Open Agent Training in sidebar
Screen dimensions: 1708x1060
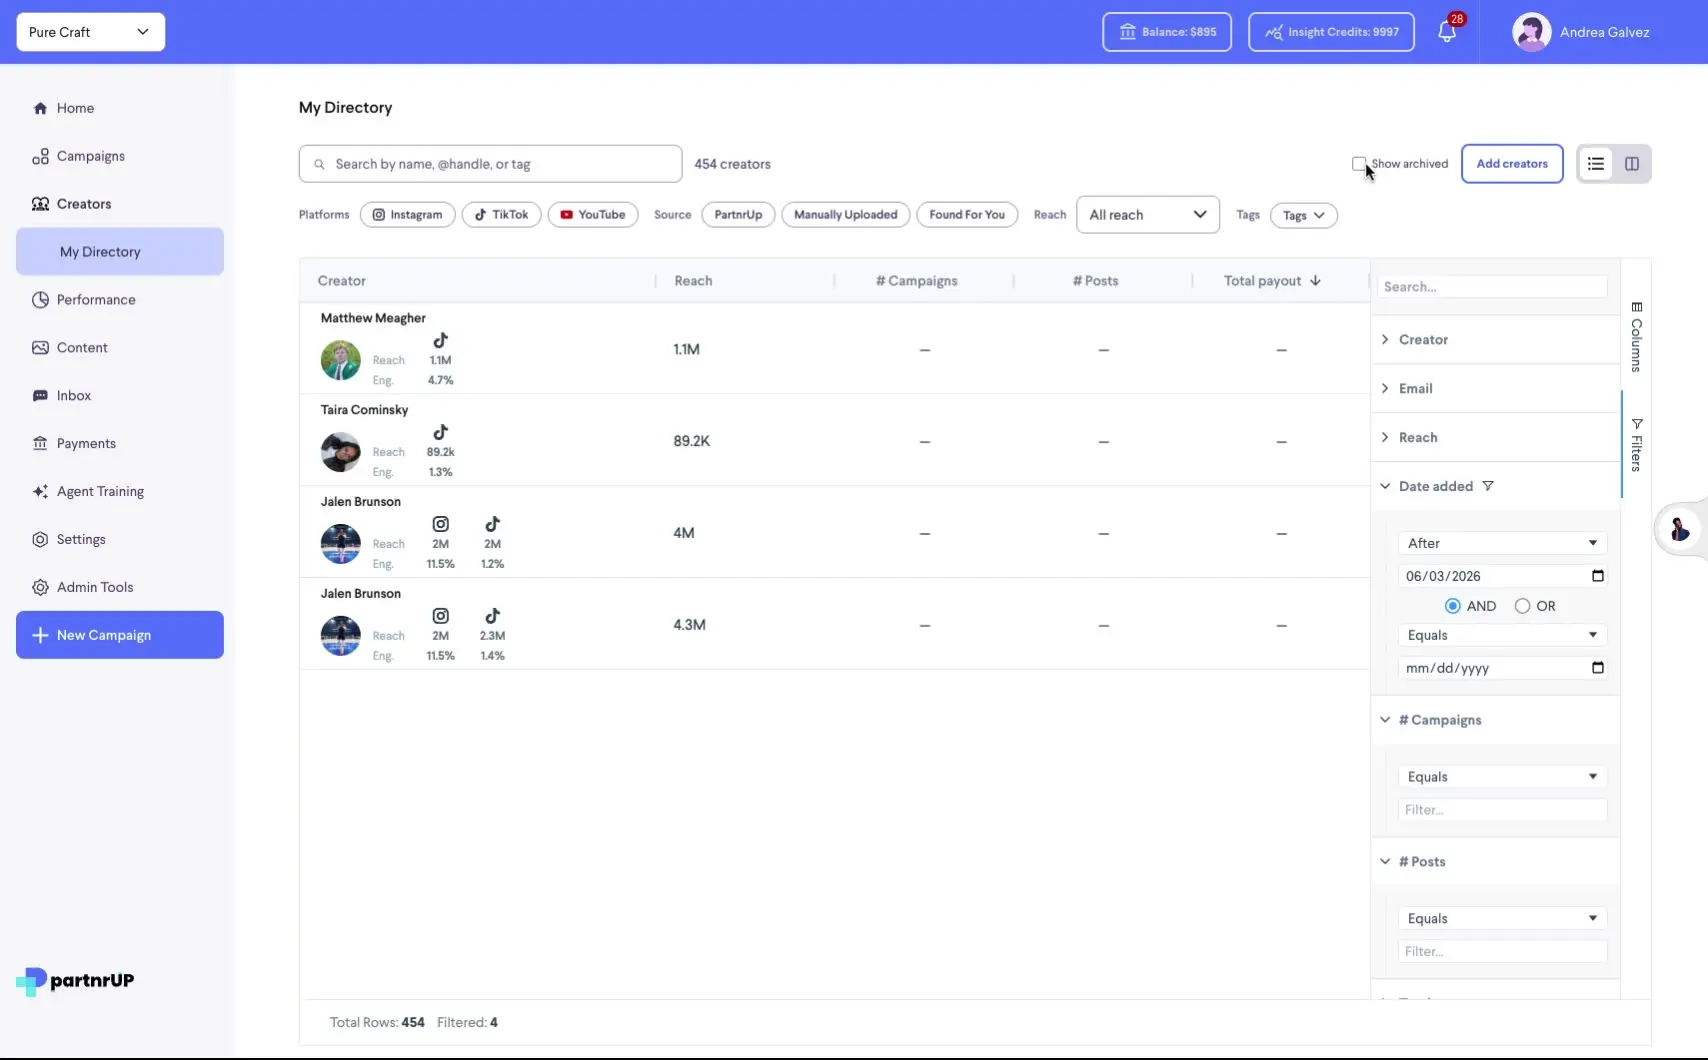(x=119, y=492)
